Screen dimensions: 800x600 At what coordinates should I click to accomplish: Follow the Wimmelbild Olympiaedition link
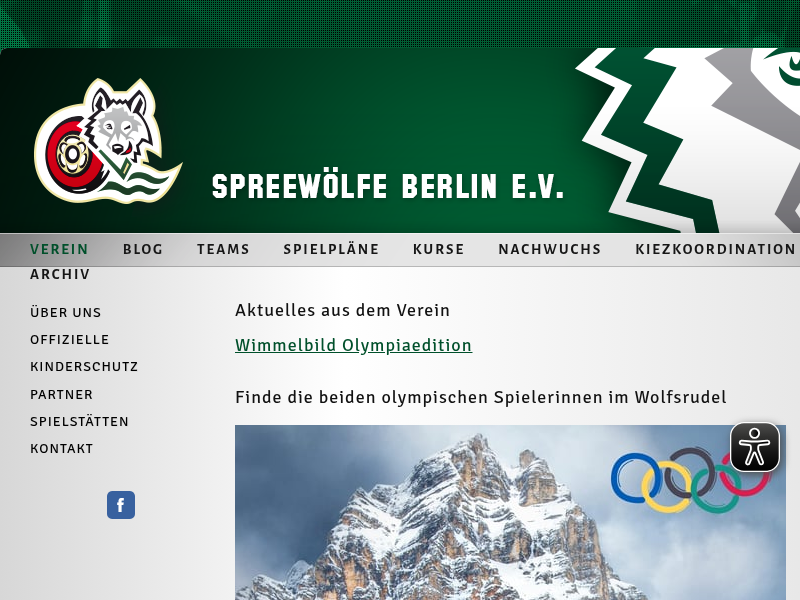click(x=354, y=345)
